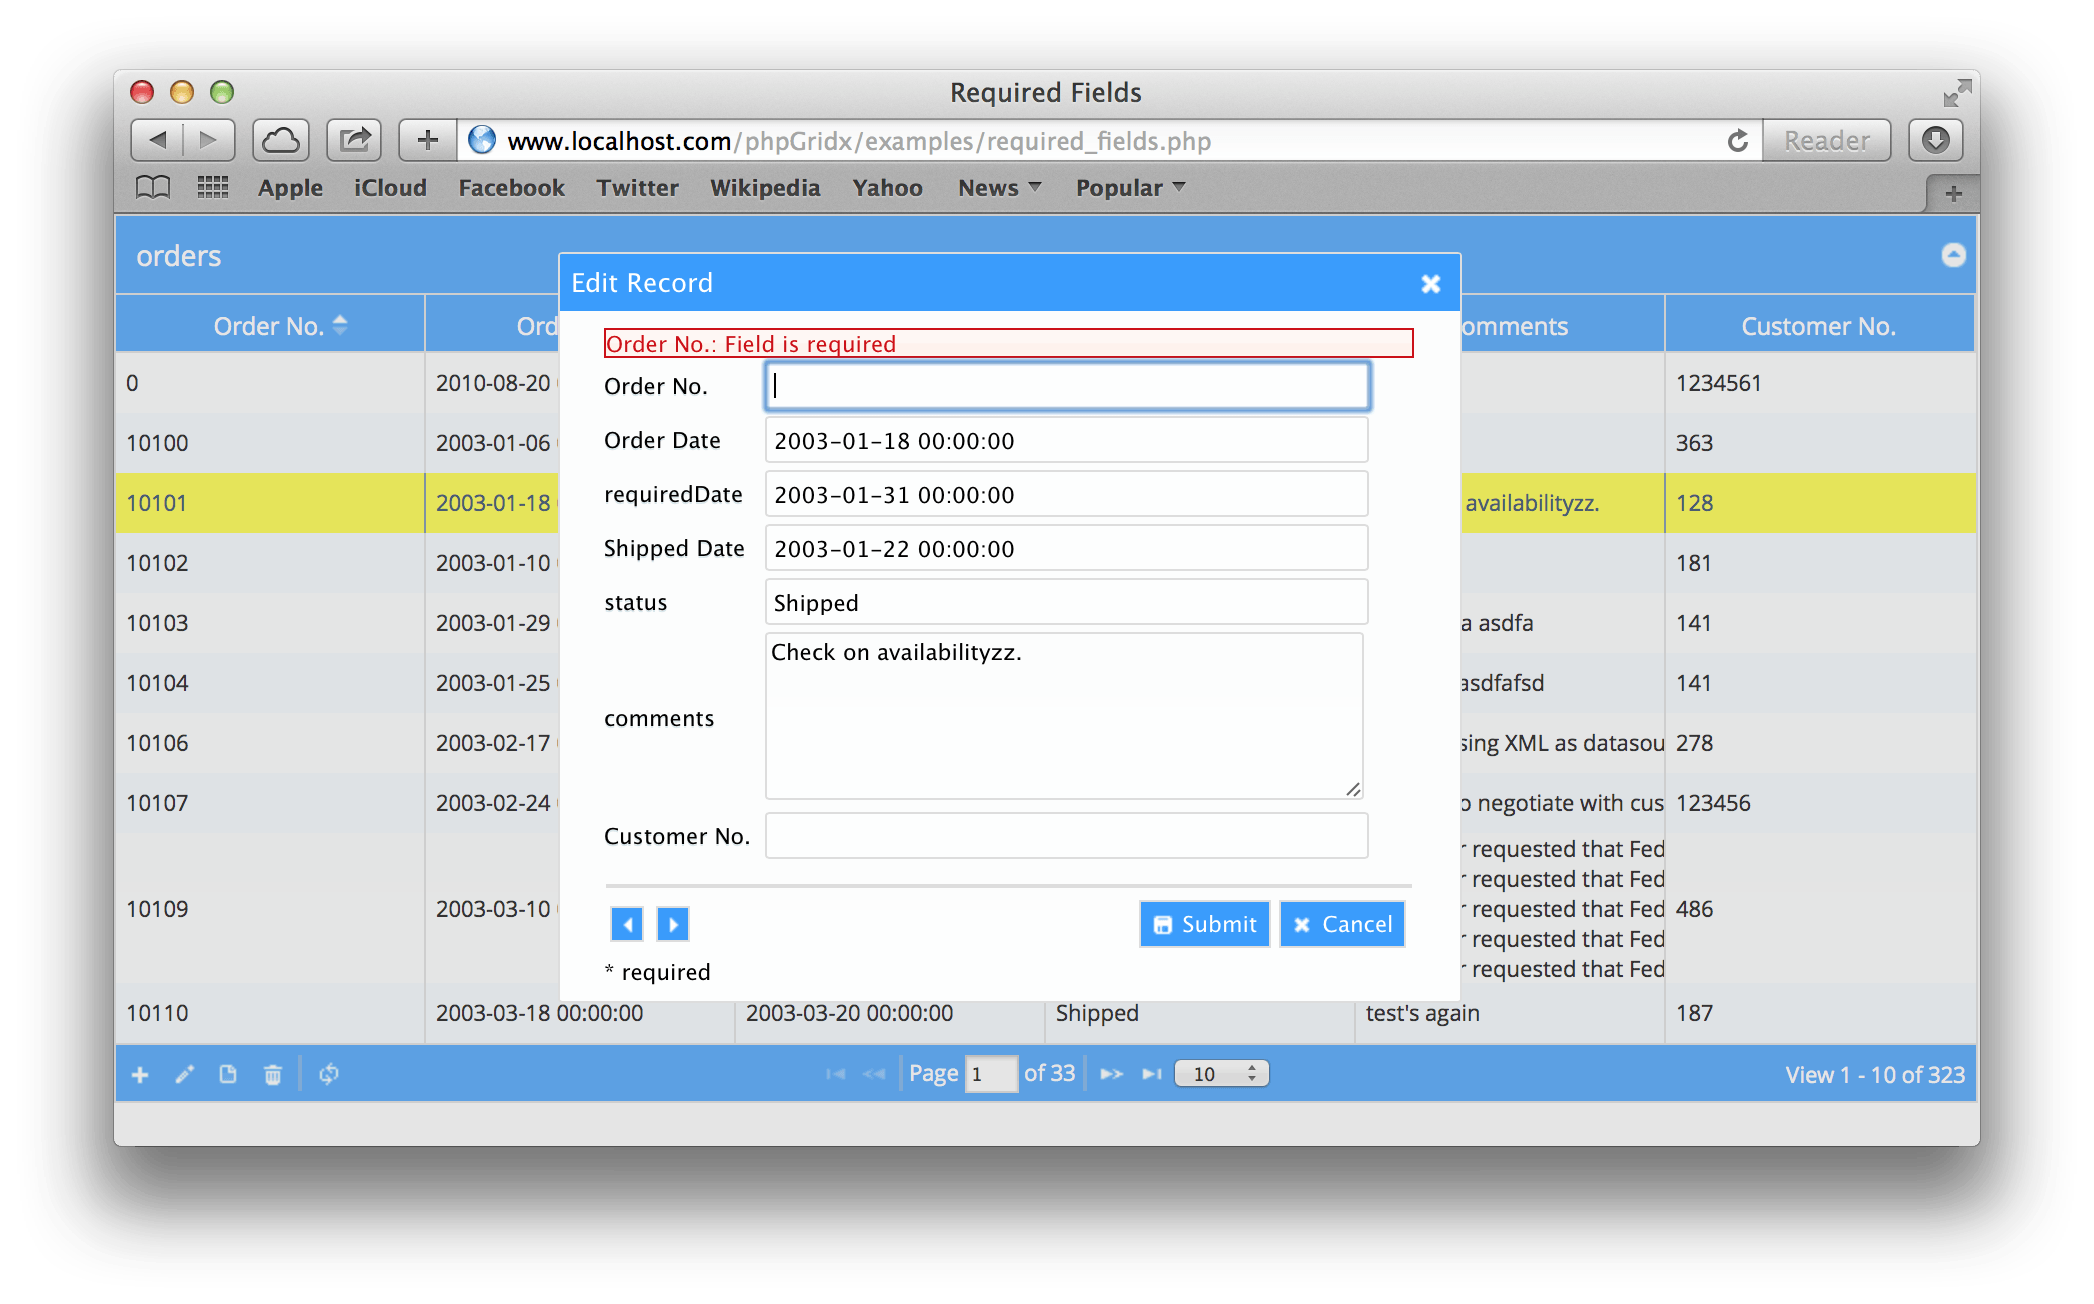The image size is (2094, 1304).
Task: Sort by Order No. column arrows
Action: (x=340, y=325)
